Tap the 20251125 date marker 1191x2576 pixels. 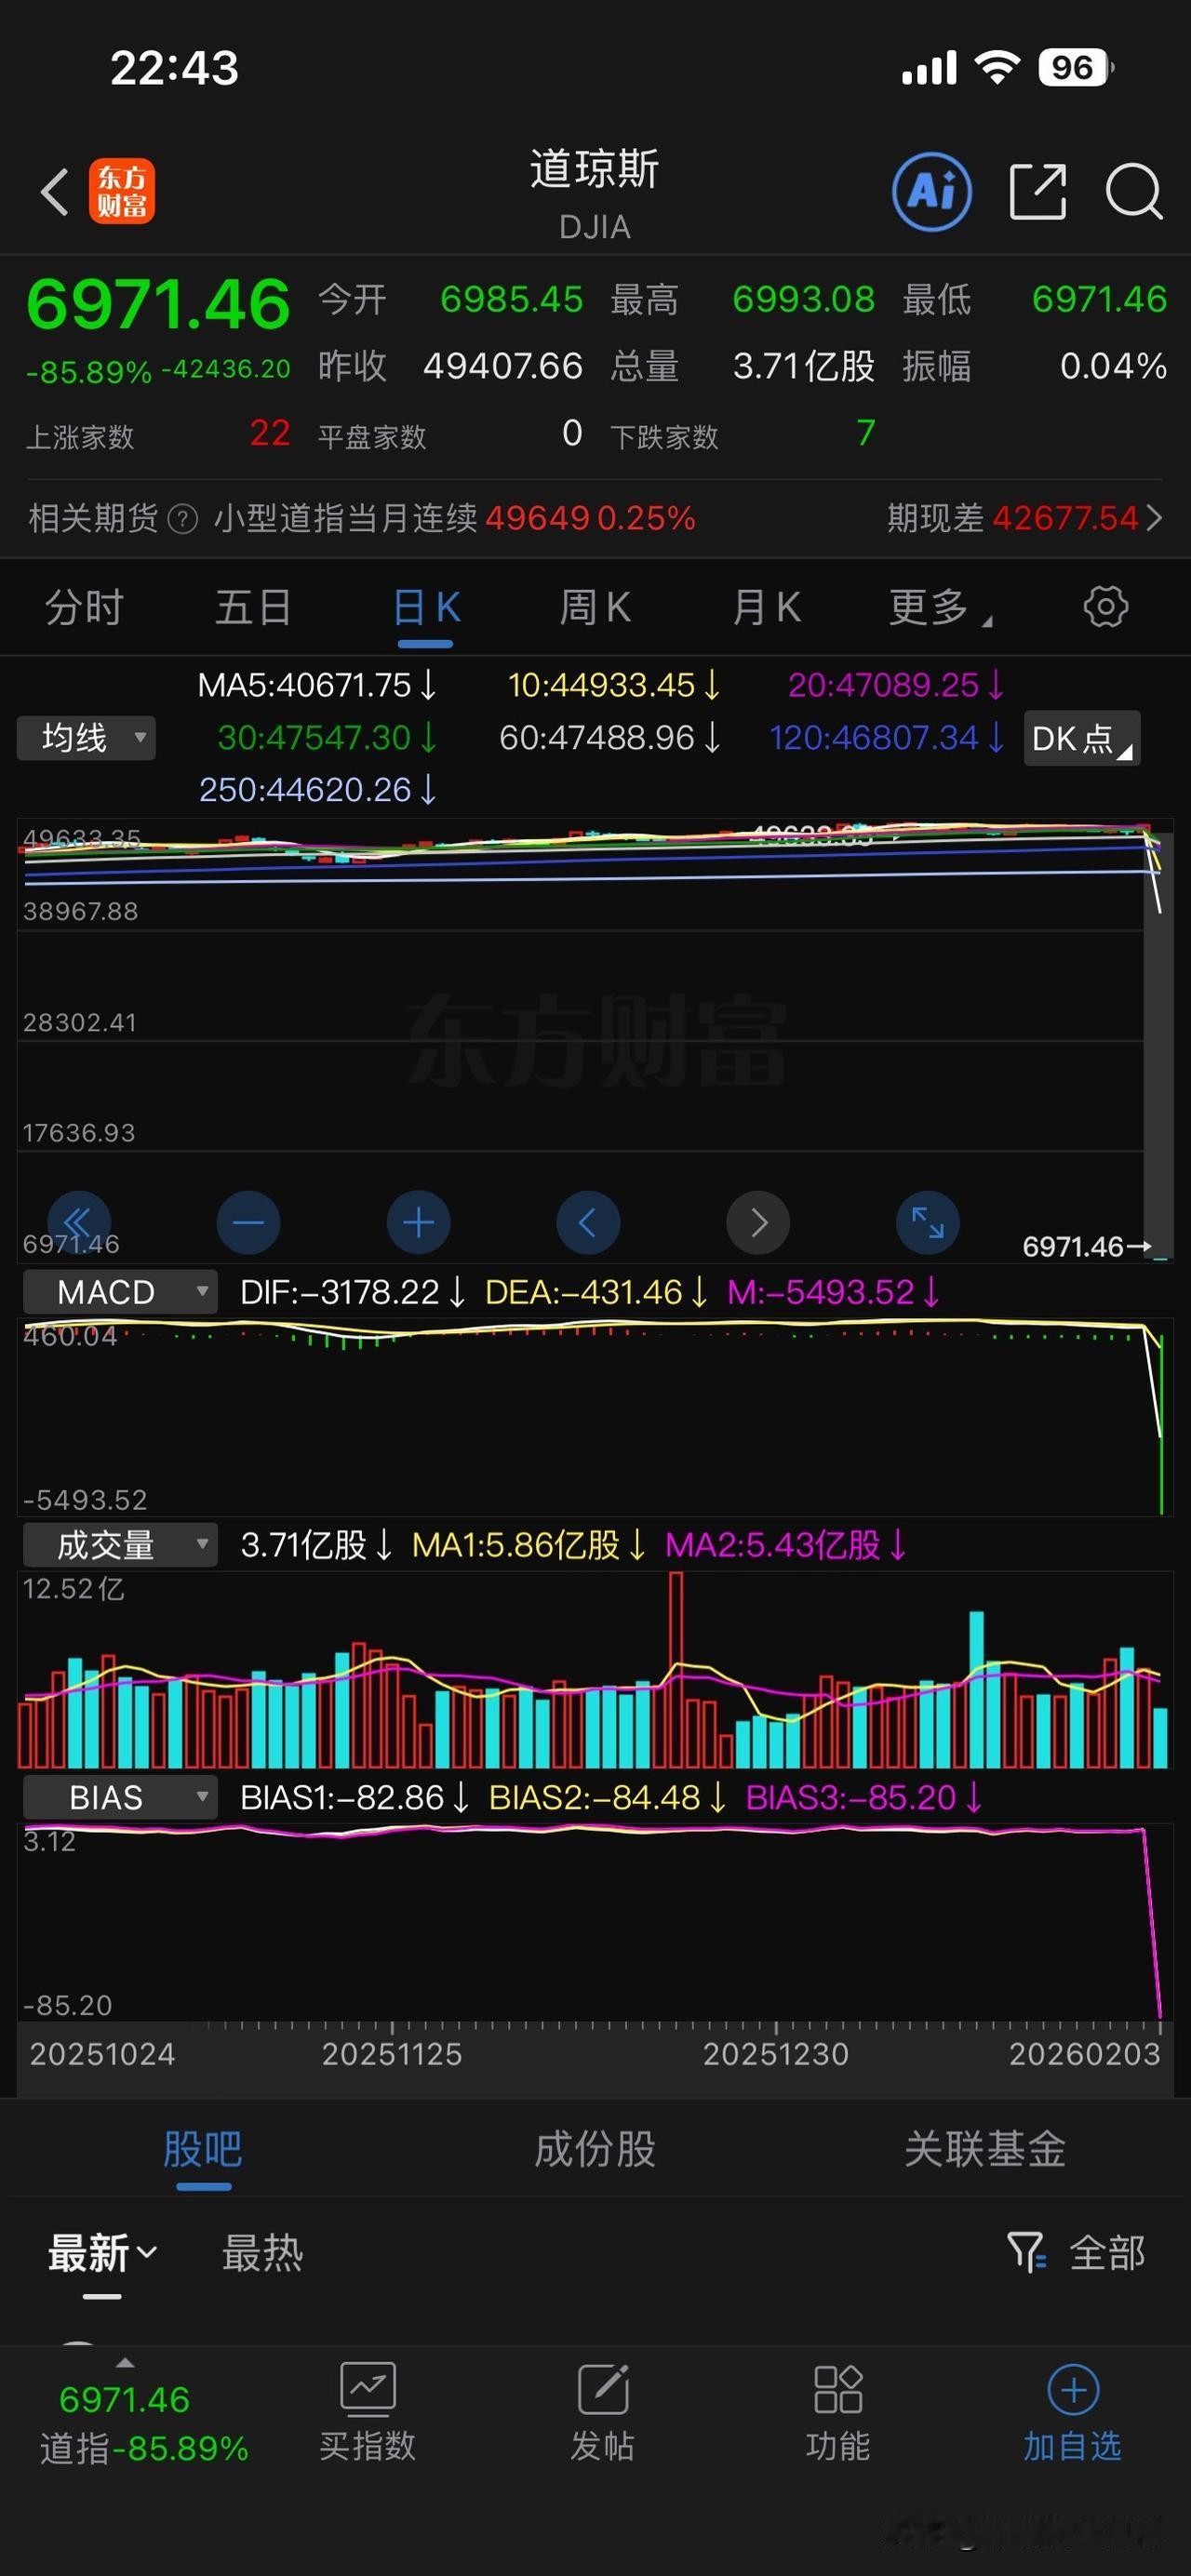(x=392, y=2054)
